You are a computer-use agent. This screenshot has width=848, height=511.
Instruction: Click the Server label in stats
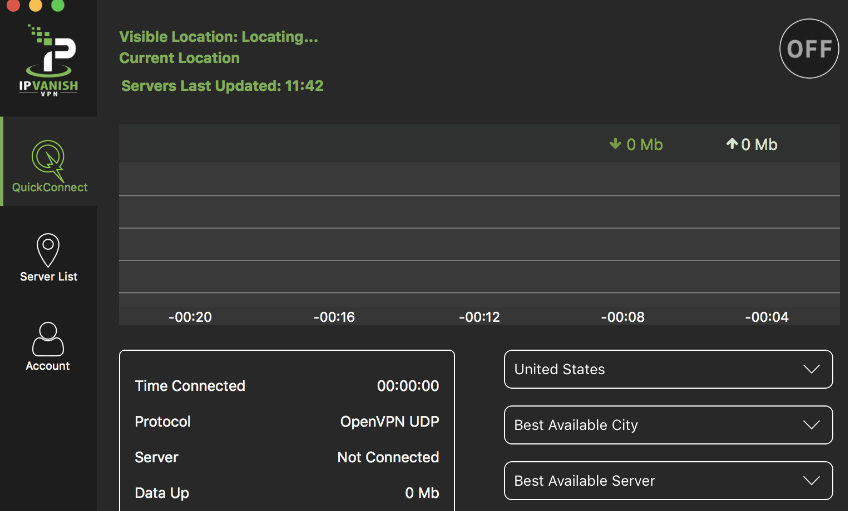[156, 457]
